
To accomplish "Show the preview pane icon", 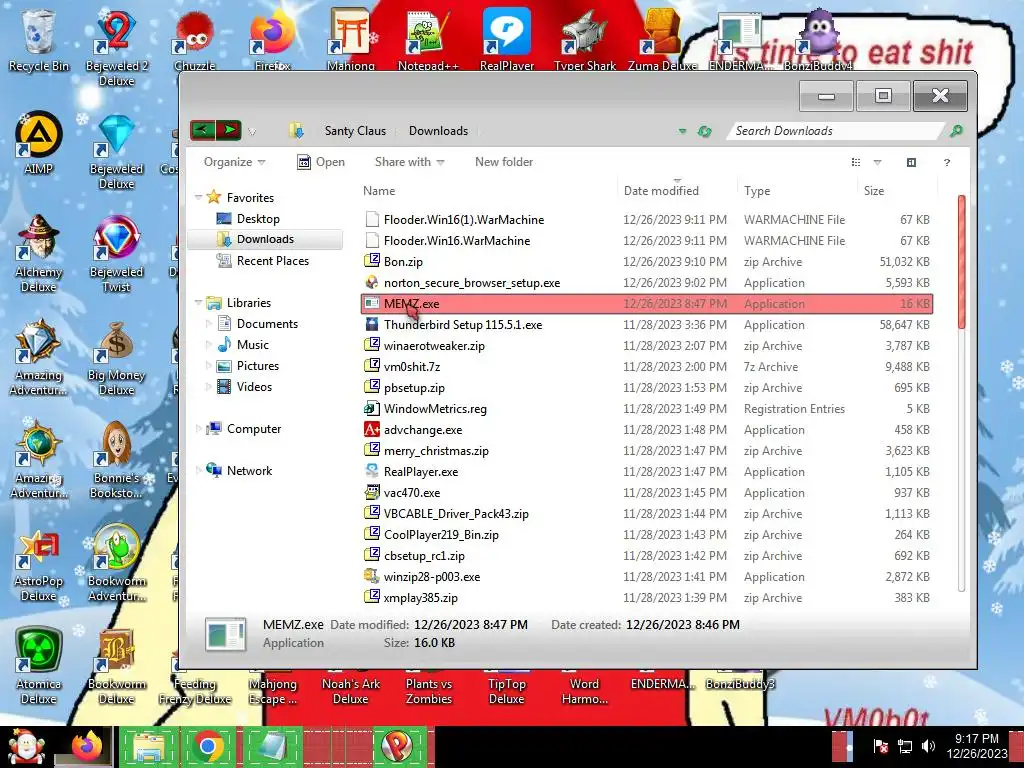I will pos(911,162).
